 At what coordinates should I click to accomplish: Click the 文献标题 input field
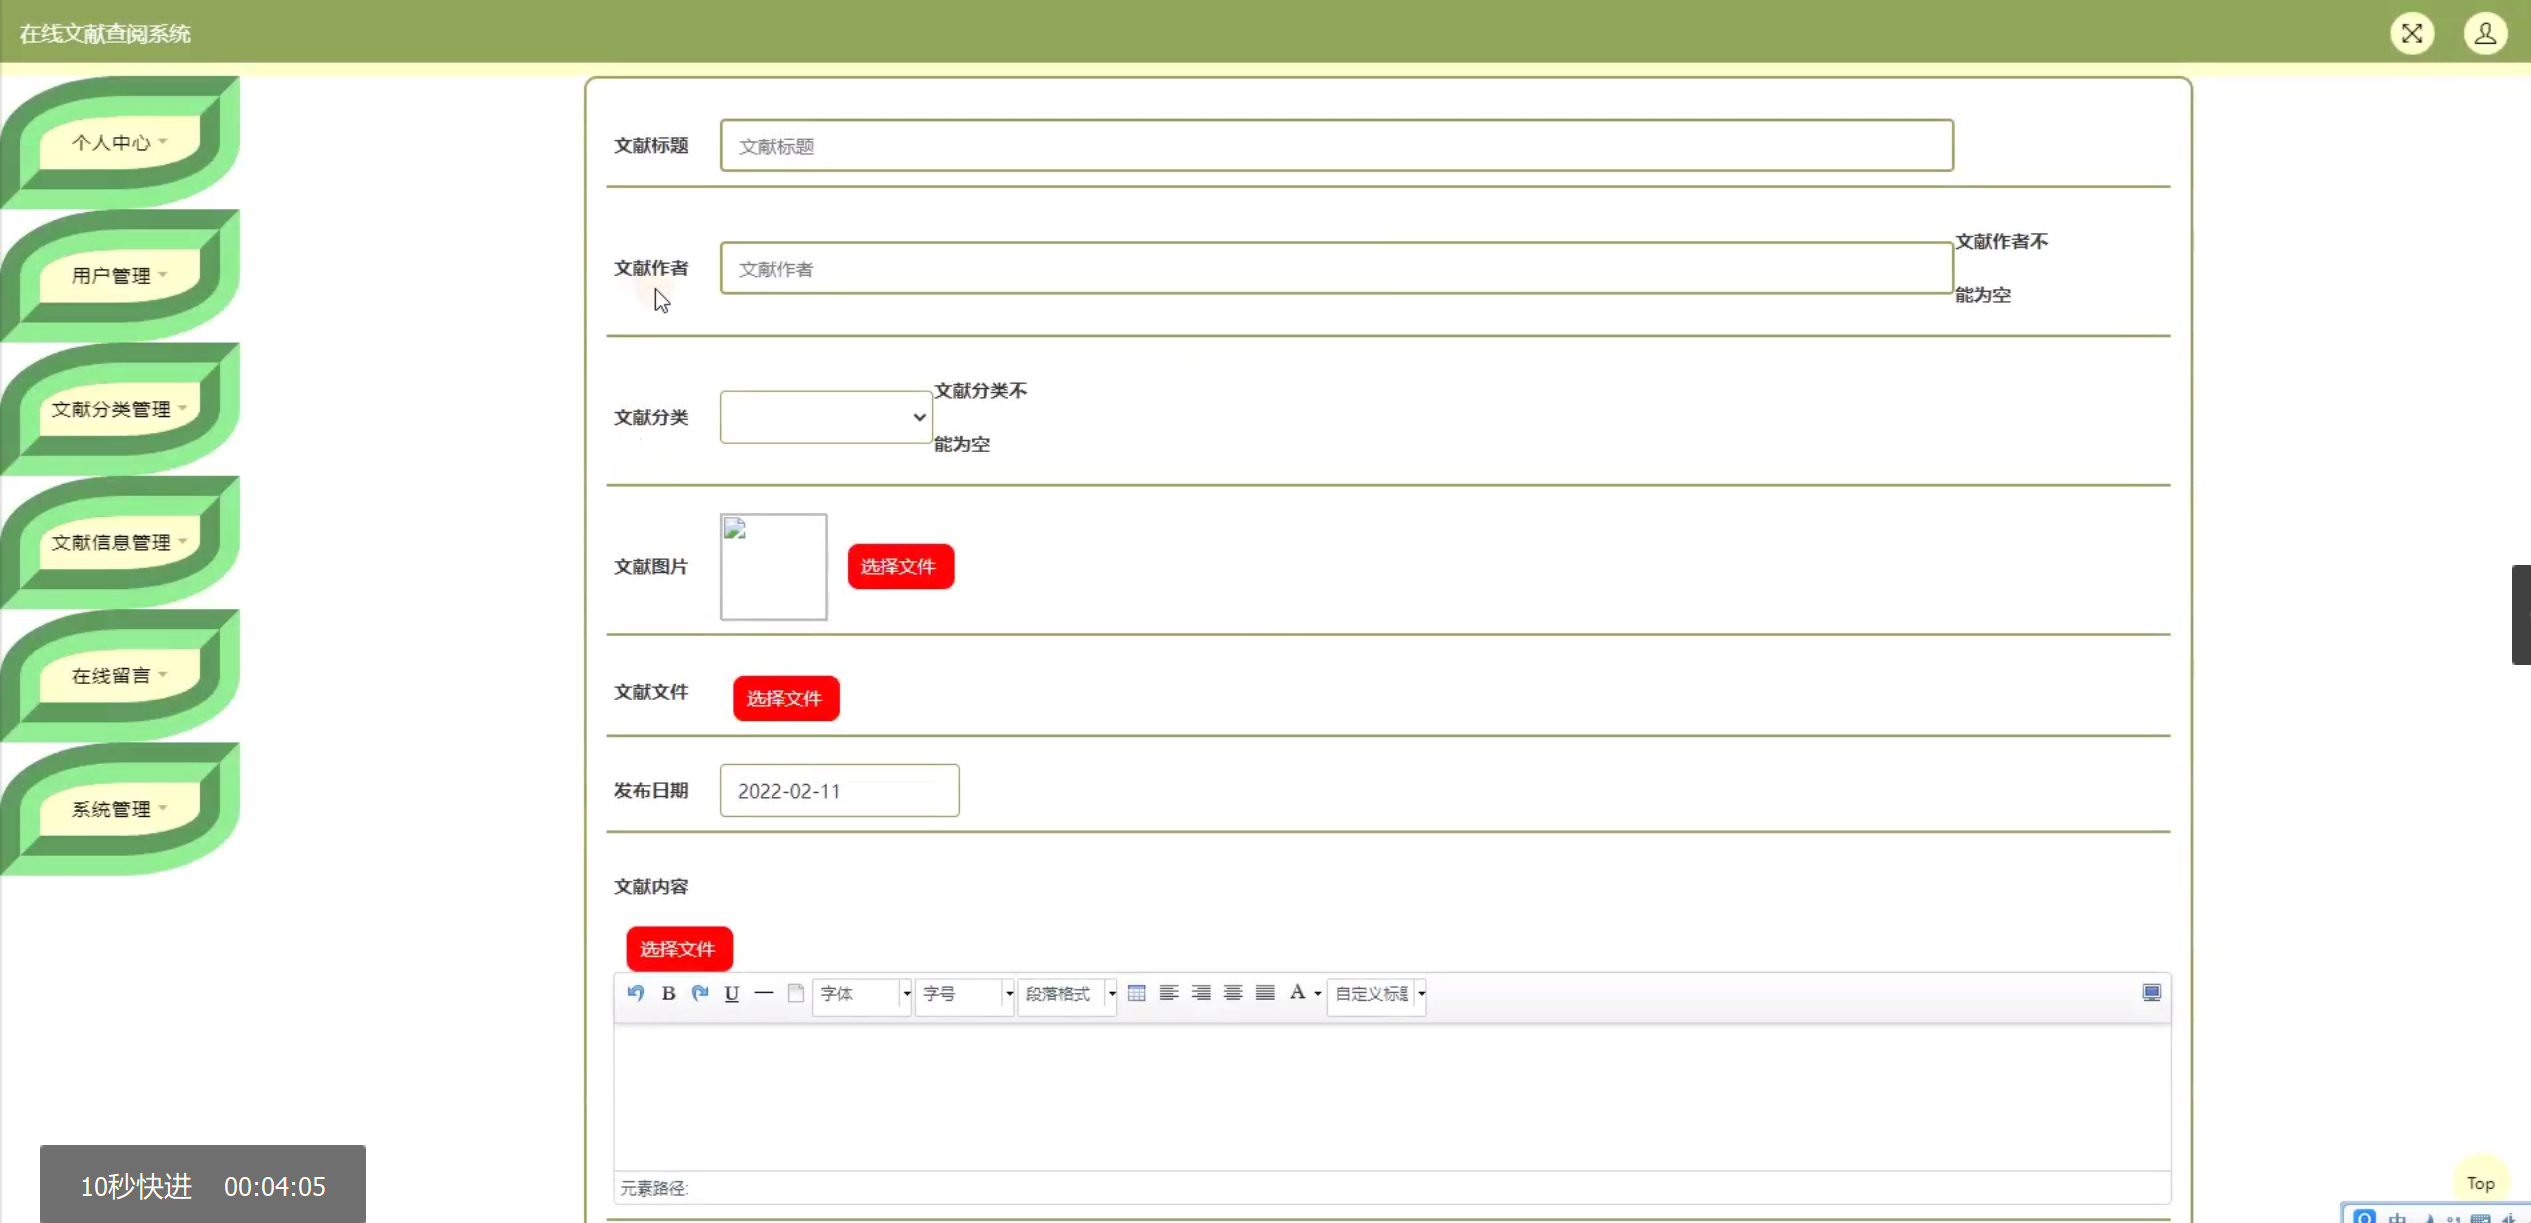tap(1336, 146)
